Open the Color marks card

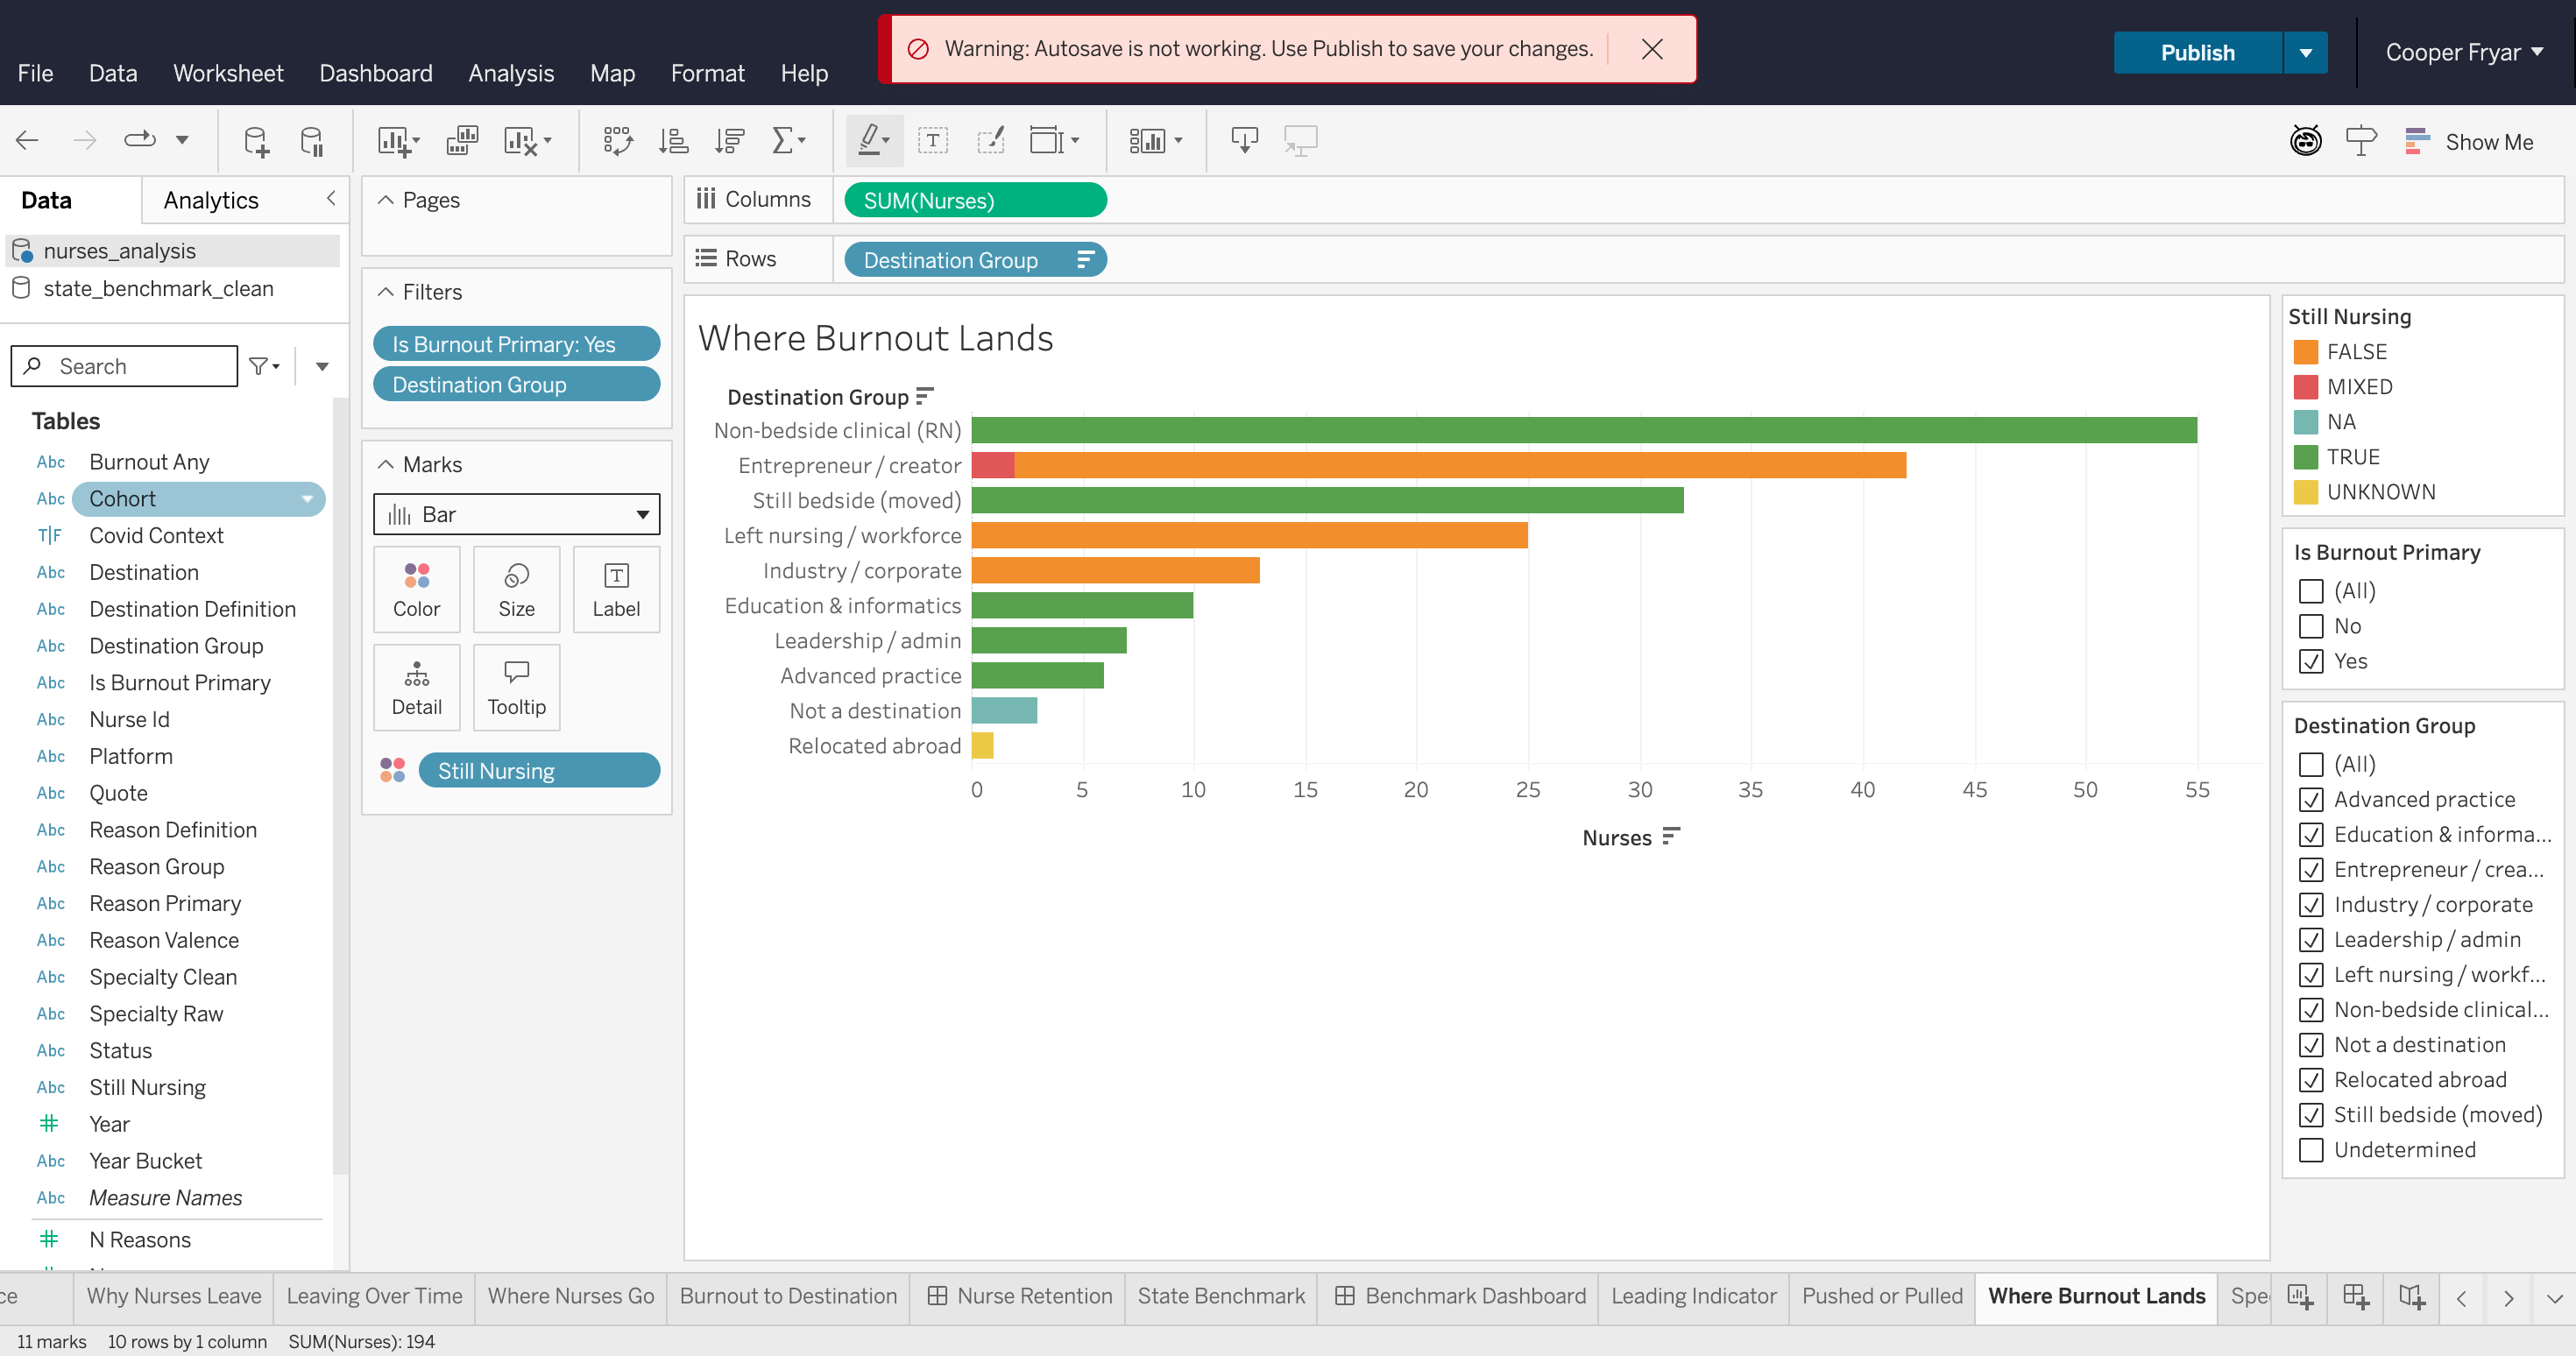pos(416,589)
